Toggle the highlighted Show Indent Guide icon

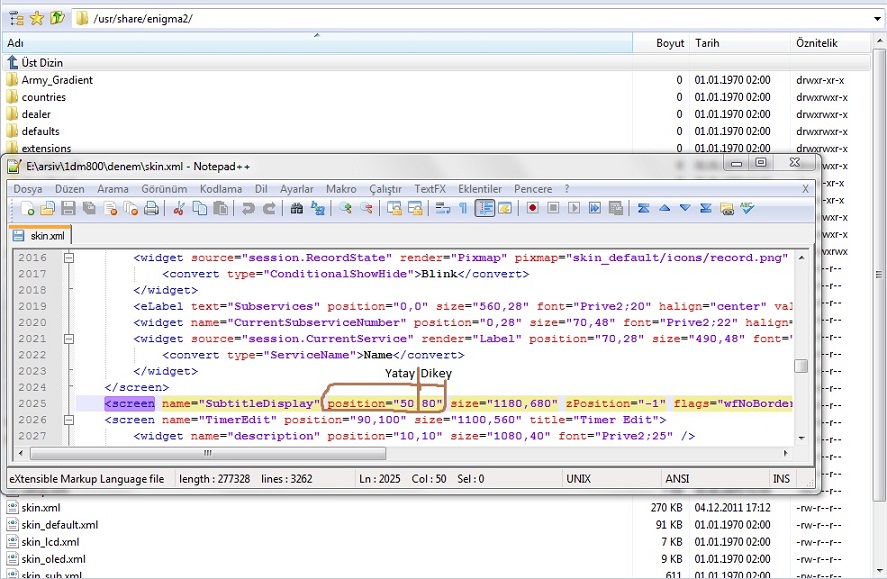[x=484, y=209]
